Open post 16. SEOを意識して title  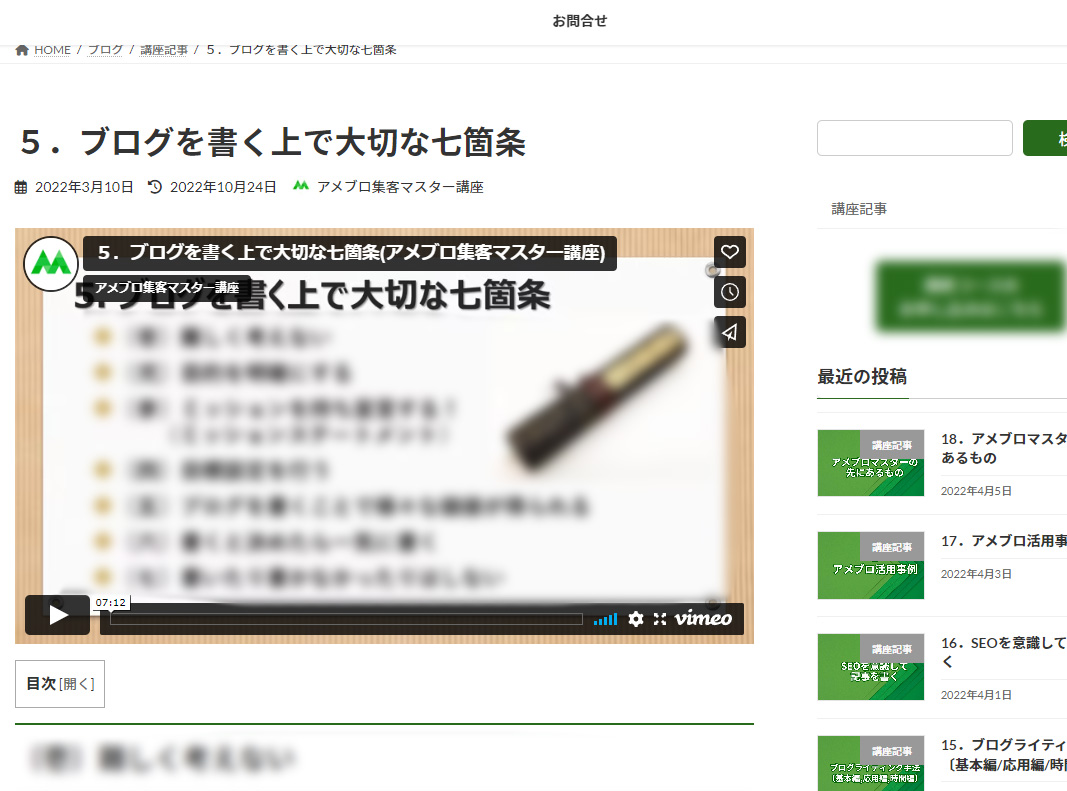tap(1004, 651)
